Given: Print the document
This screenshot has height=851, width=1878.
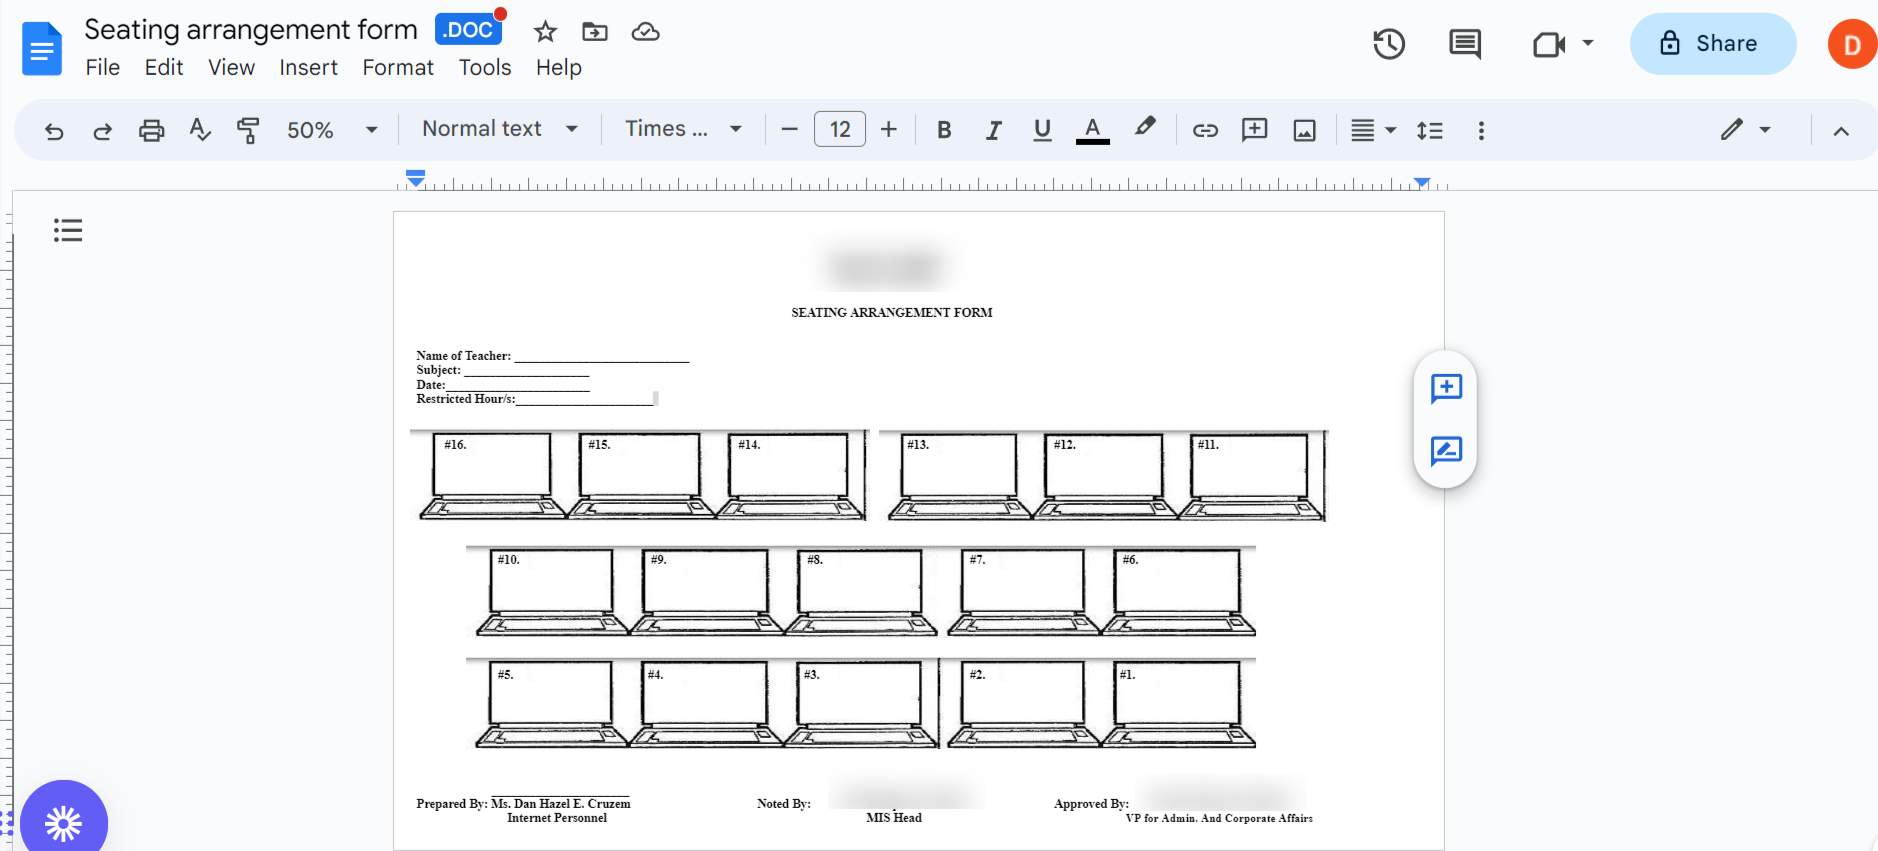Looking at the screenshot, I should (151, 130).
